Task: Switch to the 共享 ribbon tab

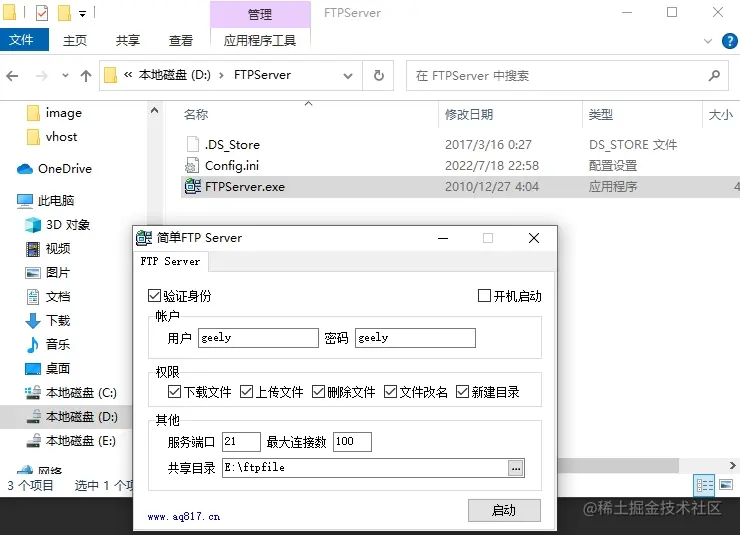Action: click(x=128, y=41)
